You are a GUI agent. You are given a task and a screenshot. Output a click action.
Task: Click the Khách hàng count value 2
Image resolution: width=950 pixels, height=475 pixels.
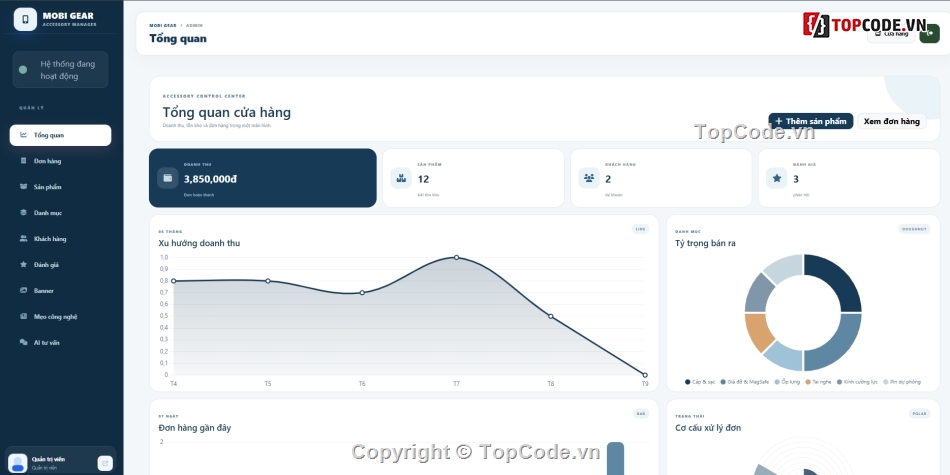[x=608, y=179]
